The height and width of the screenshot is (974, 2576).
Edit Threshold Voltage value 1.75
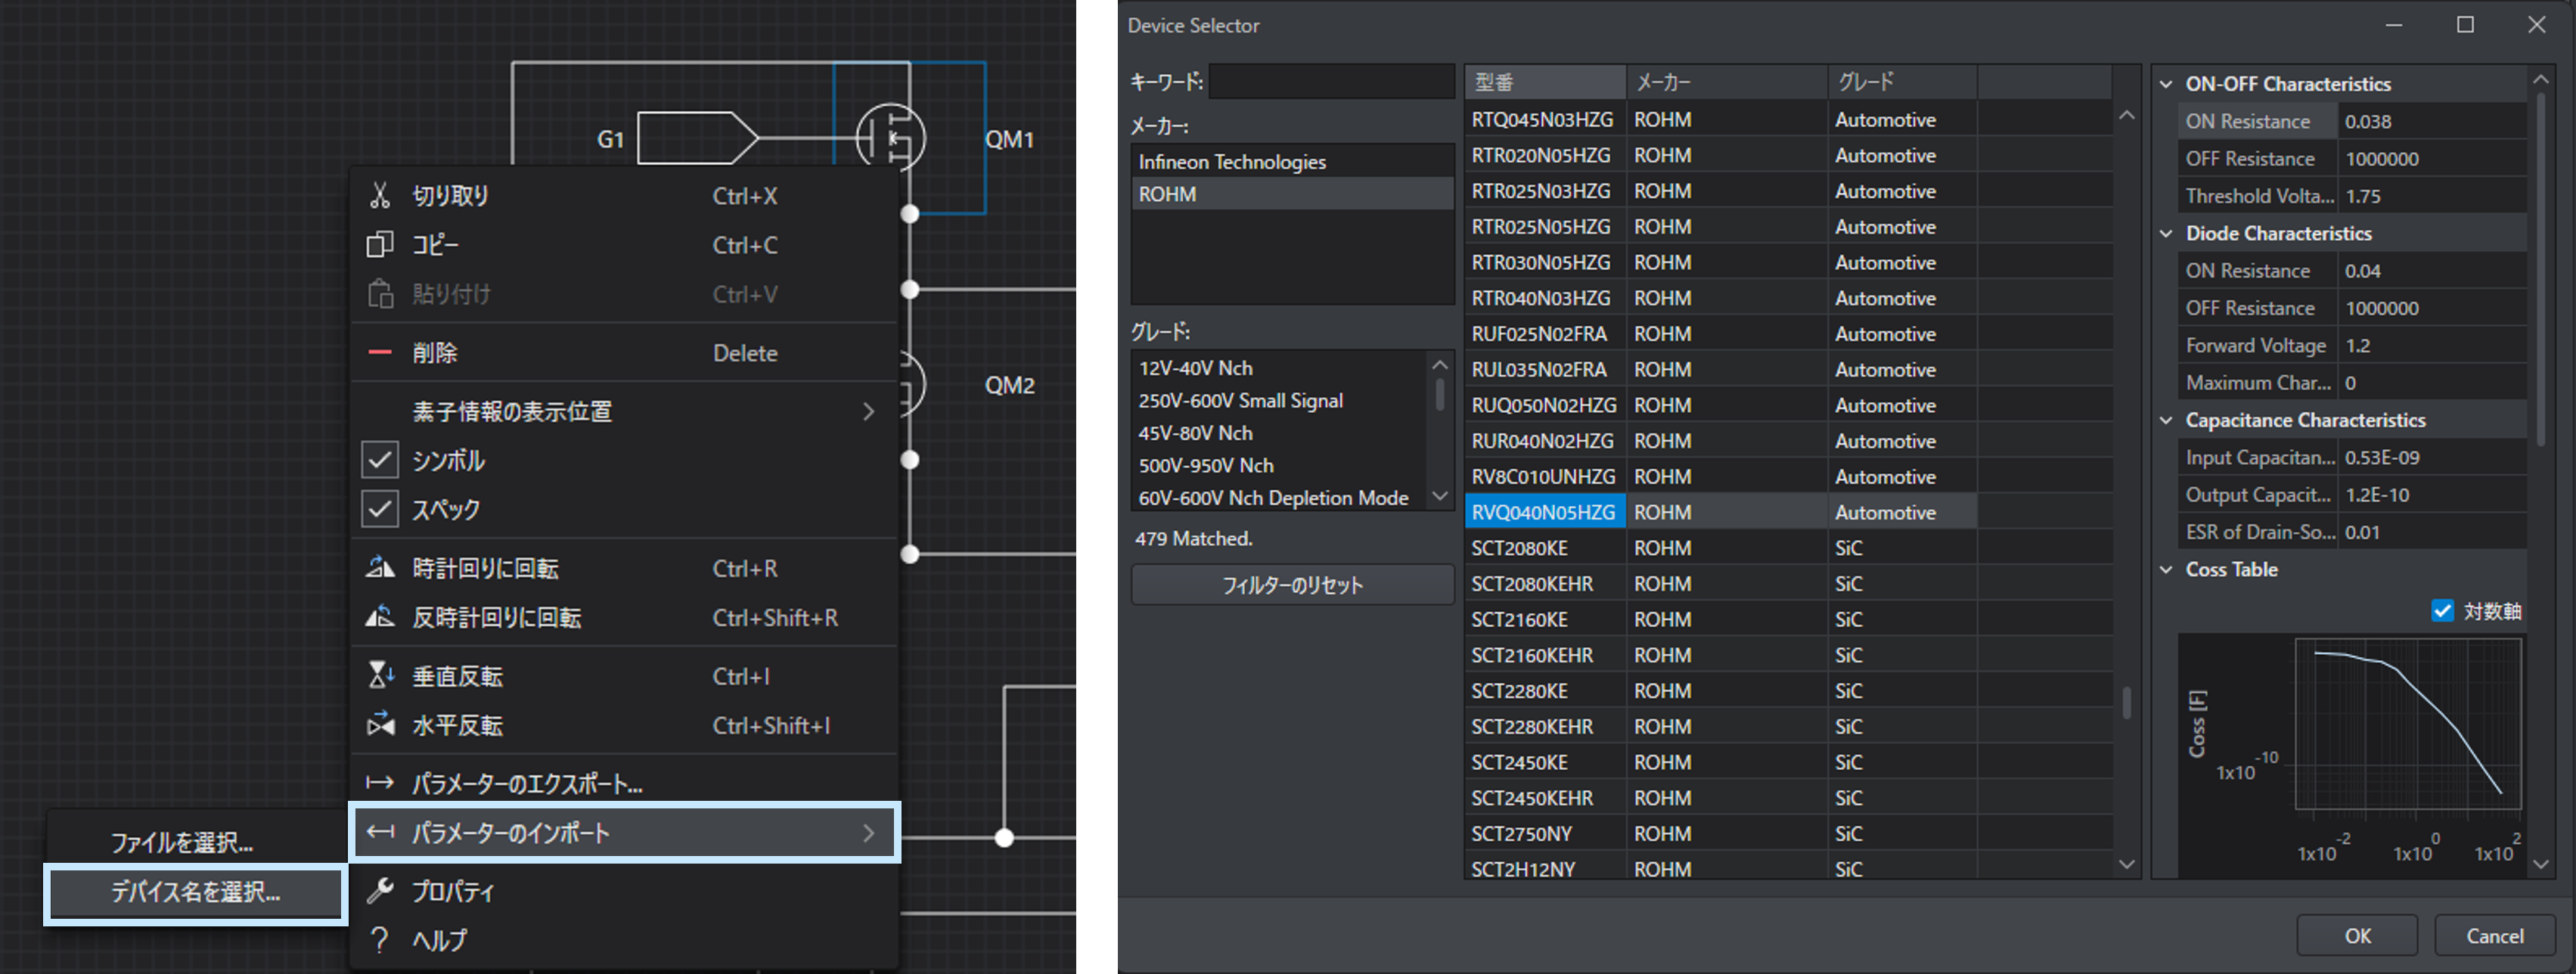click(x=2432, y=196)
